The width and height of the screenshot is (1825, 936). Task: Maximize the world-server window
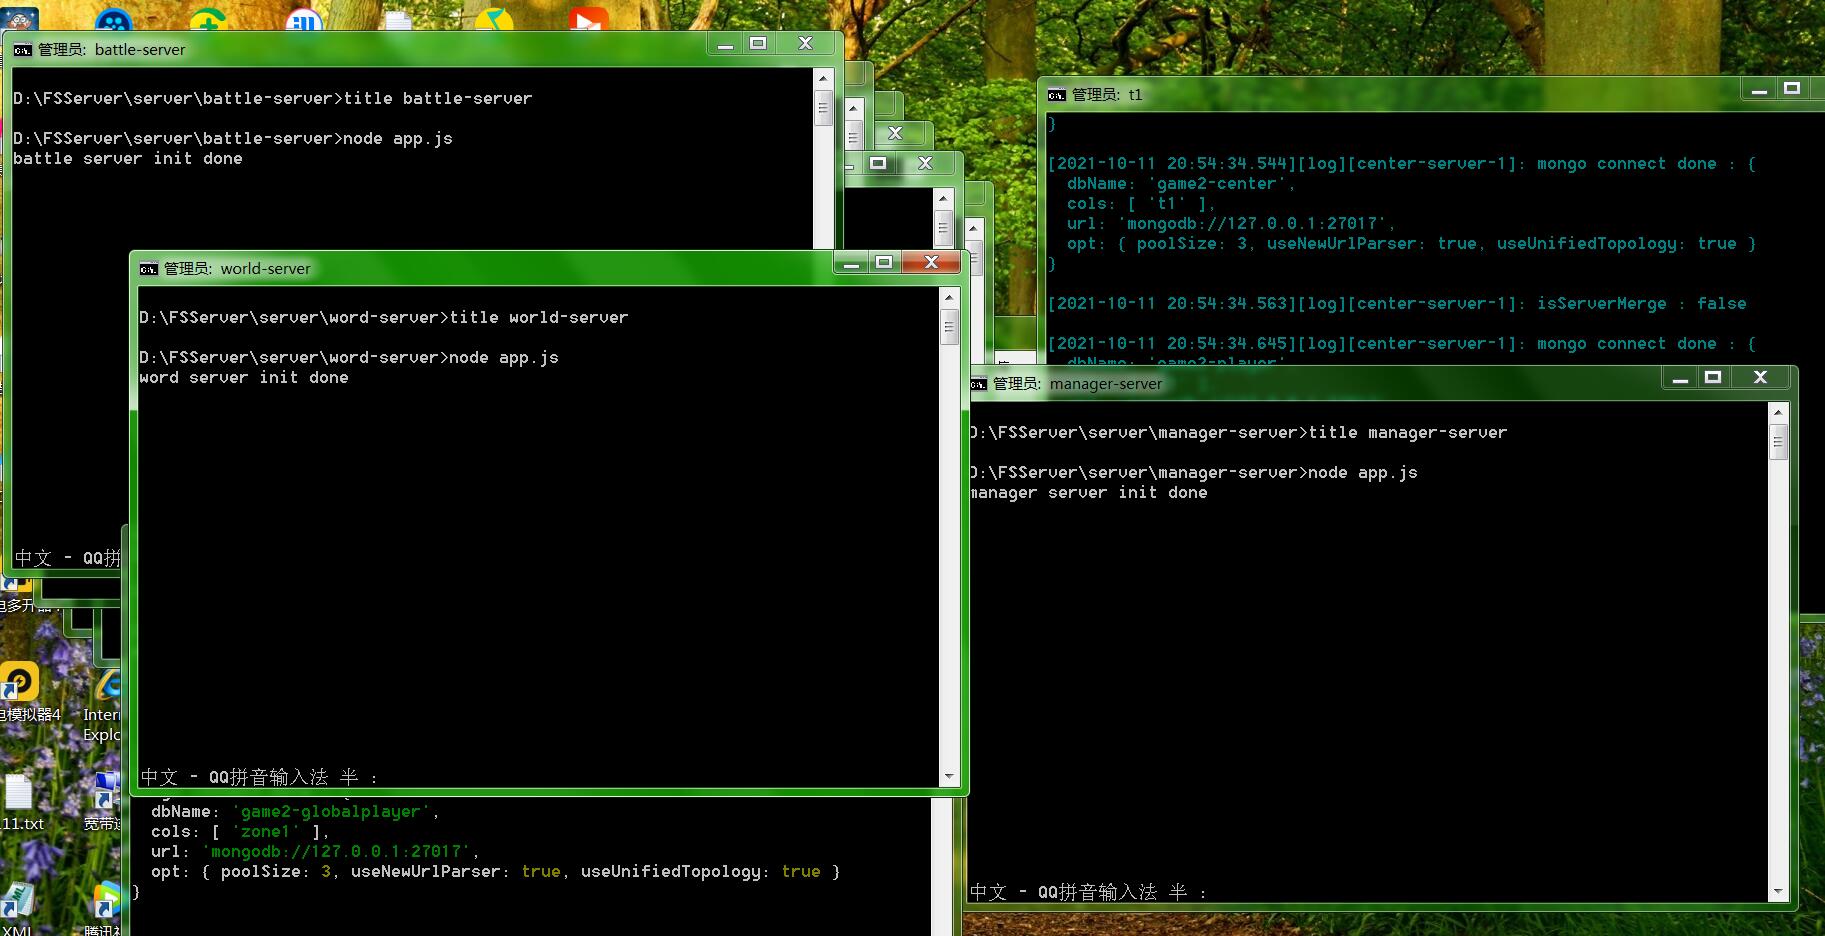coord(884,262)
